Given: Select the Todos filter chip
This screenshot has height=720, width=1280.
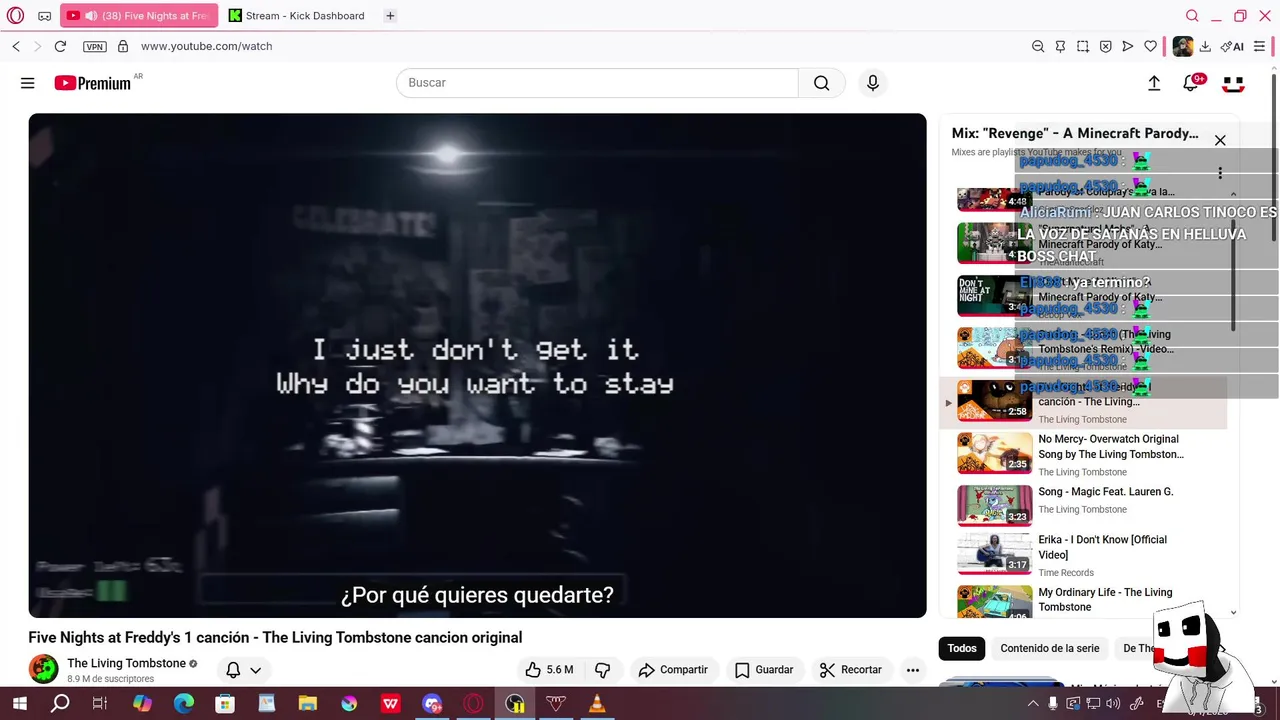Looking at the screenshot, I should point(962,648).
